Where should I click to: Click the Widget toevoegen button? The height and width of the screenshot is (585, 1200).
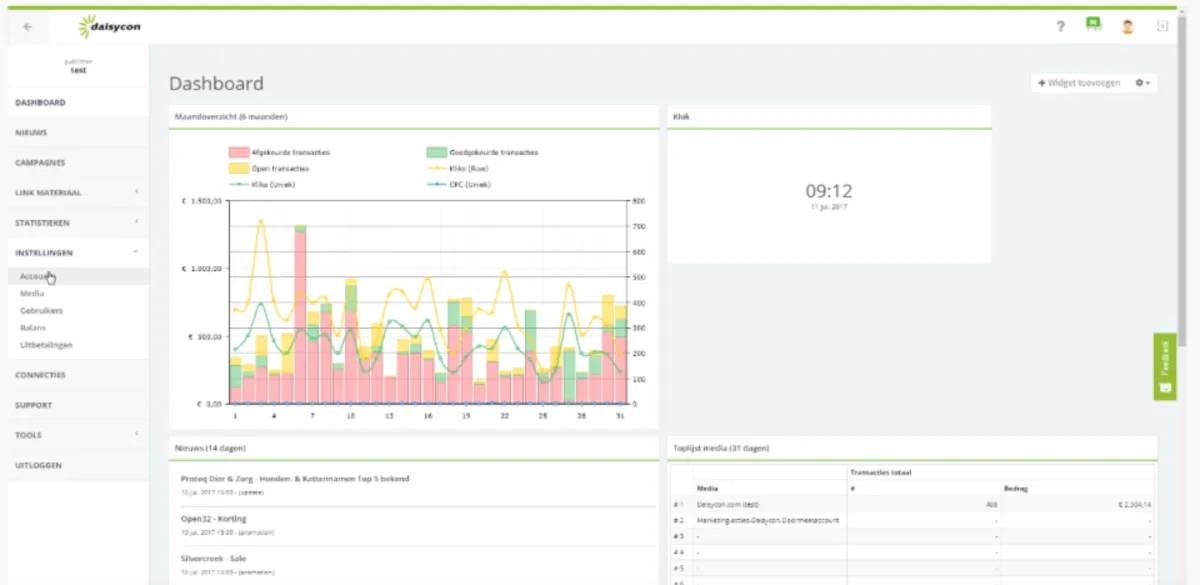1078,83
